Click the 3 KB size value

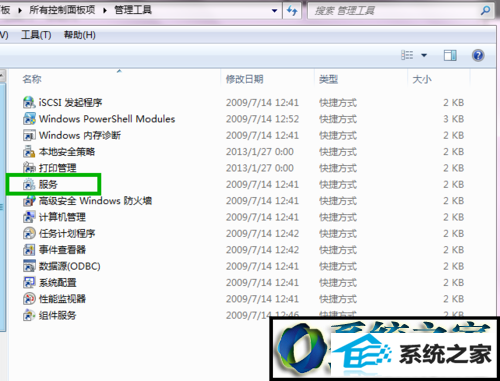(453, 119)
